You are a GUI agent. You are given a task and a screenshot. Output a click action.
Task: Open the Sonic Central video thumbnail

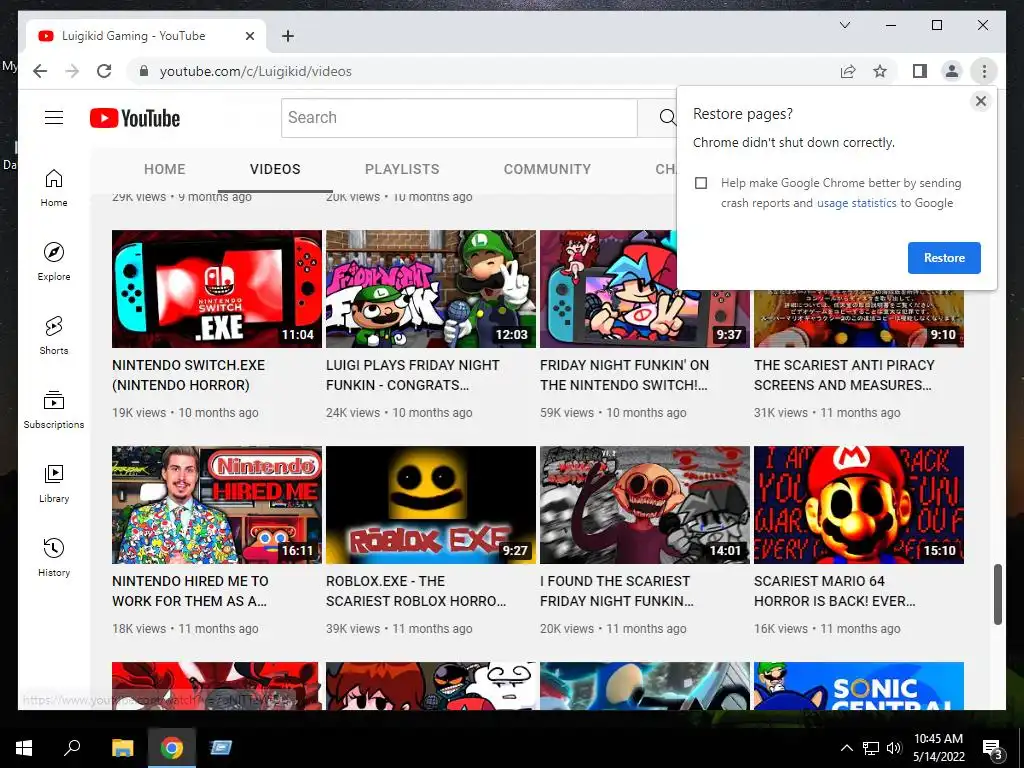(859, 686)
